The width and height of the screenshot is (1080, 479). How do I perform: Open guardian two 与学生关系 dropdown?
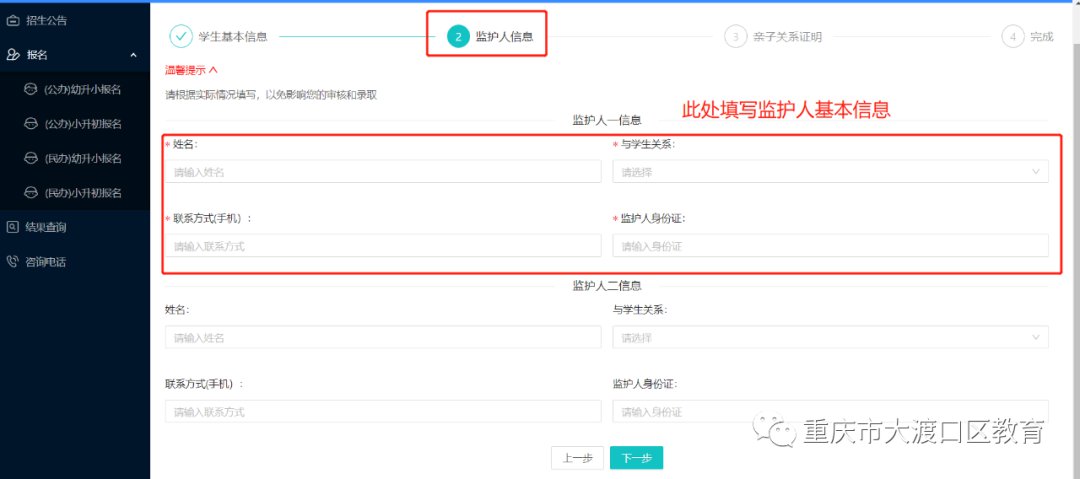830,337
